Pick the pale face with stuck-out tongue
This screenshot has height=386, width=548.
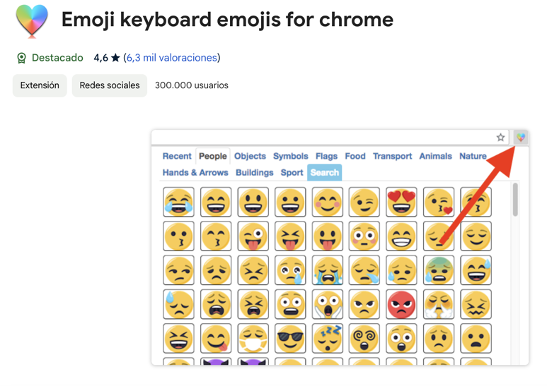pos(327,236)
